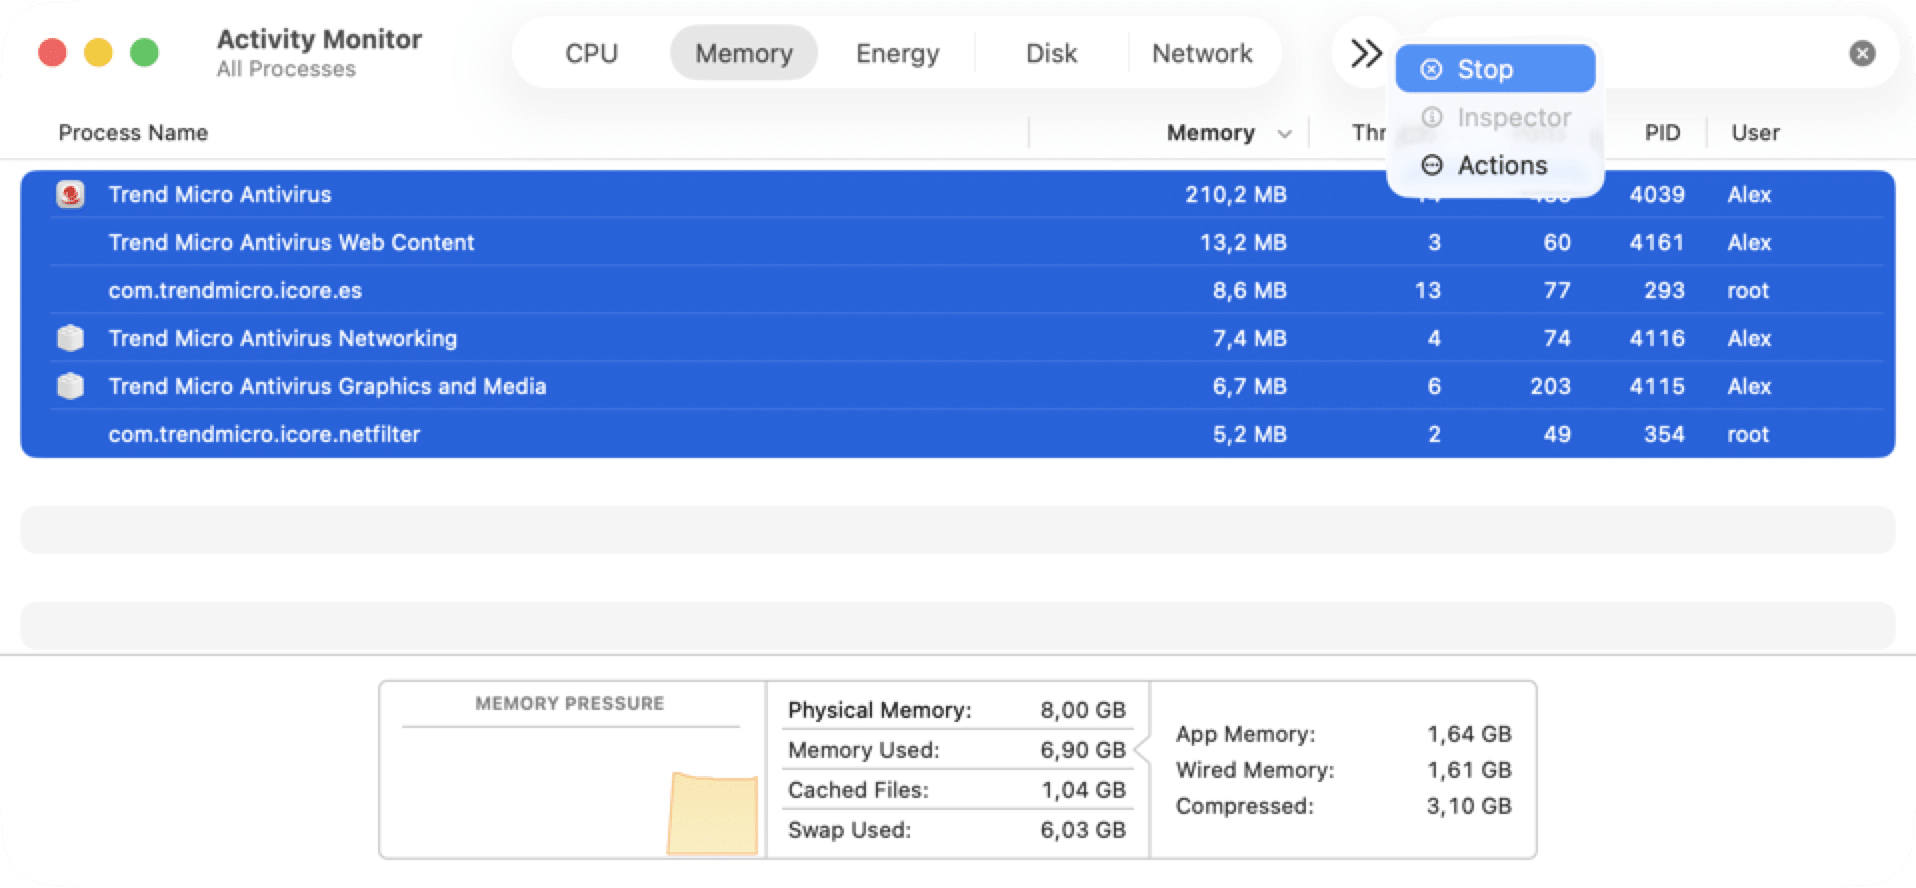Click the toolbar overflow chevron button

[x=1365, y=53]
